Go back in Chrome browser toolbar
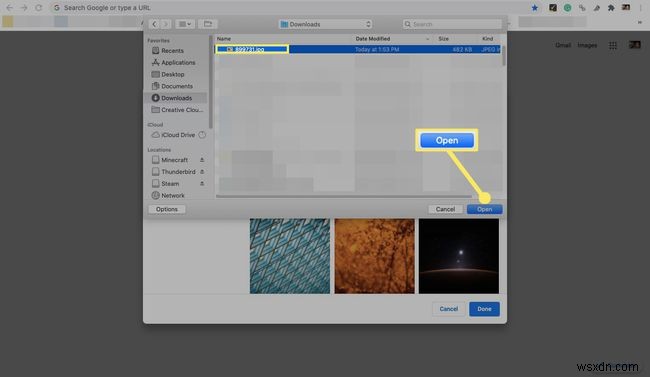This screenshot has width=650, height=377. tap(9, 7)
